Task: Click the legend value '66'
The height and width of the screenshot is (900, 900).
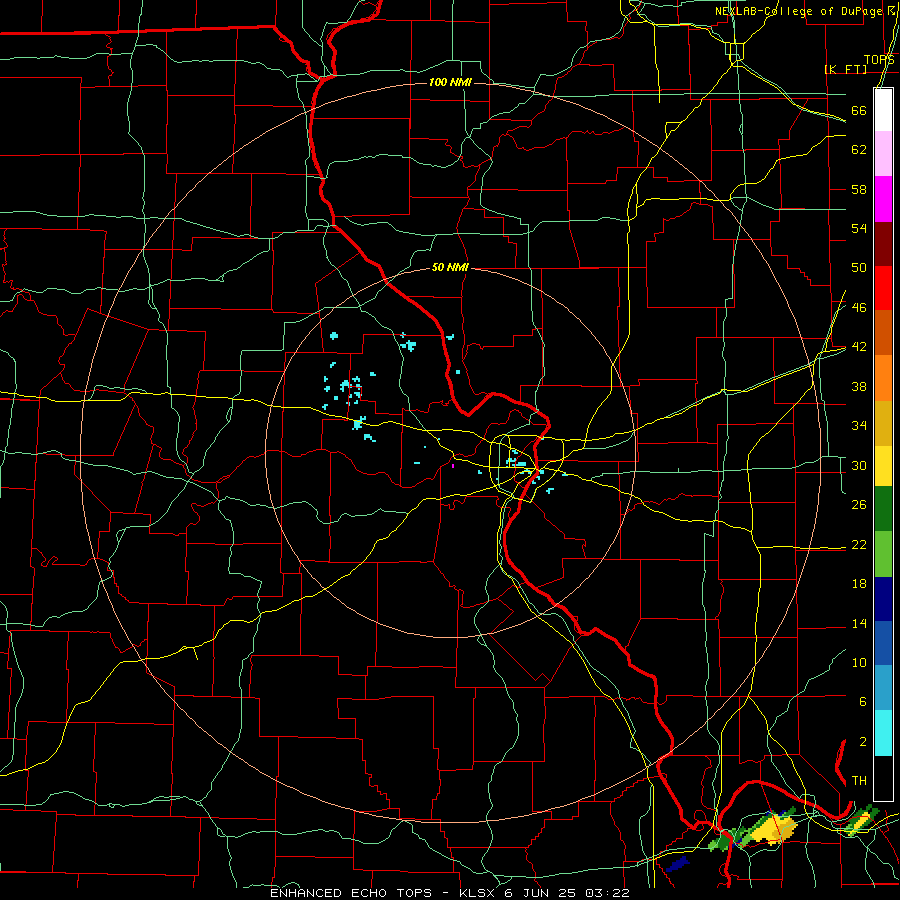Action: coord(859,111)
